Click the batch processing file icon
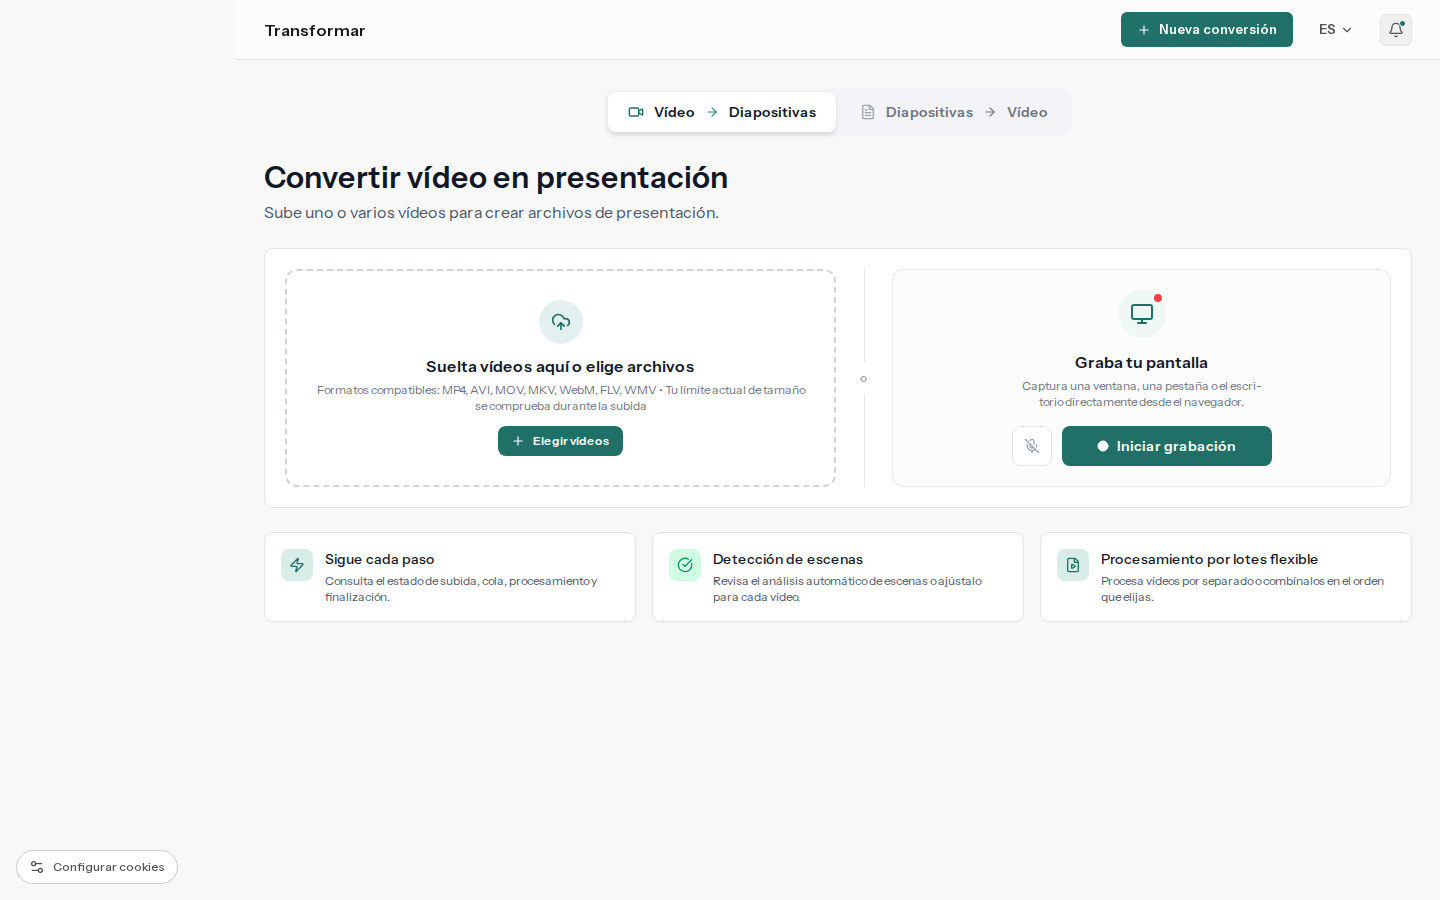 pyautogui.click(x=1073, y=565)
